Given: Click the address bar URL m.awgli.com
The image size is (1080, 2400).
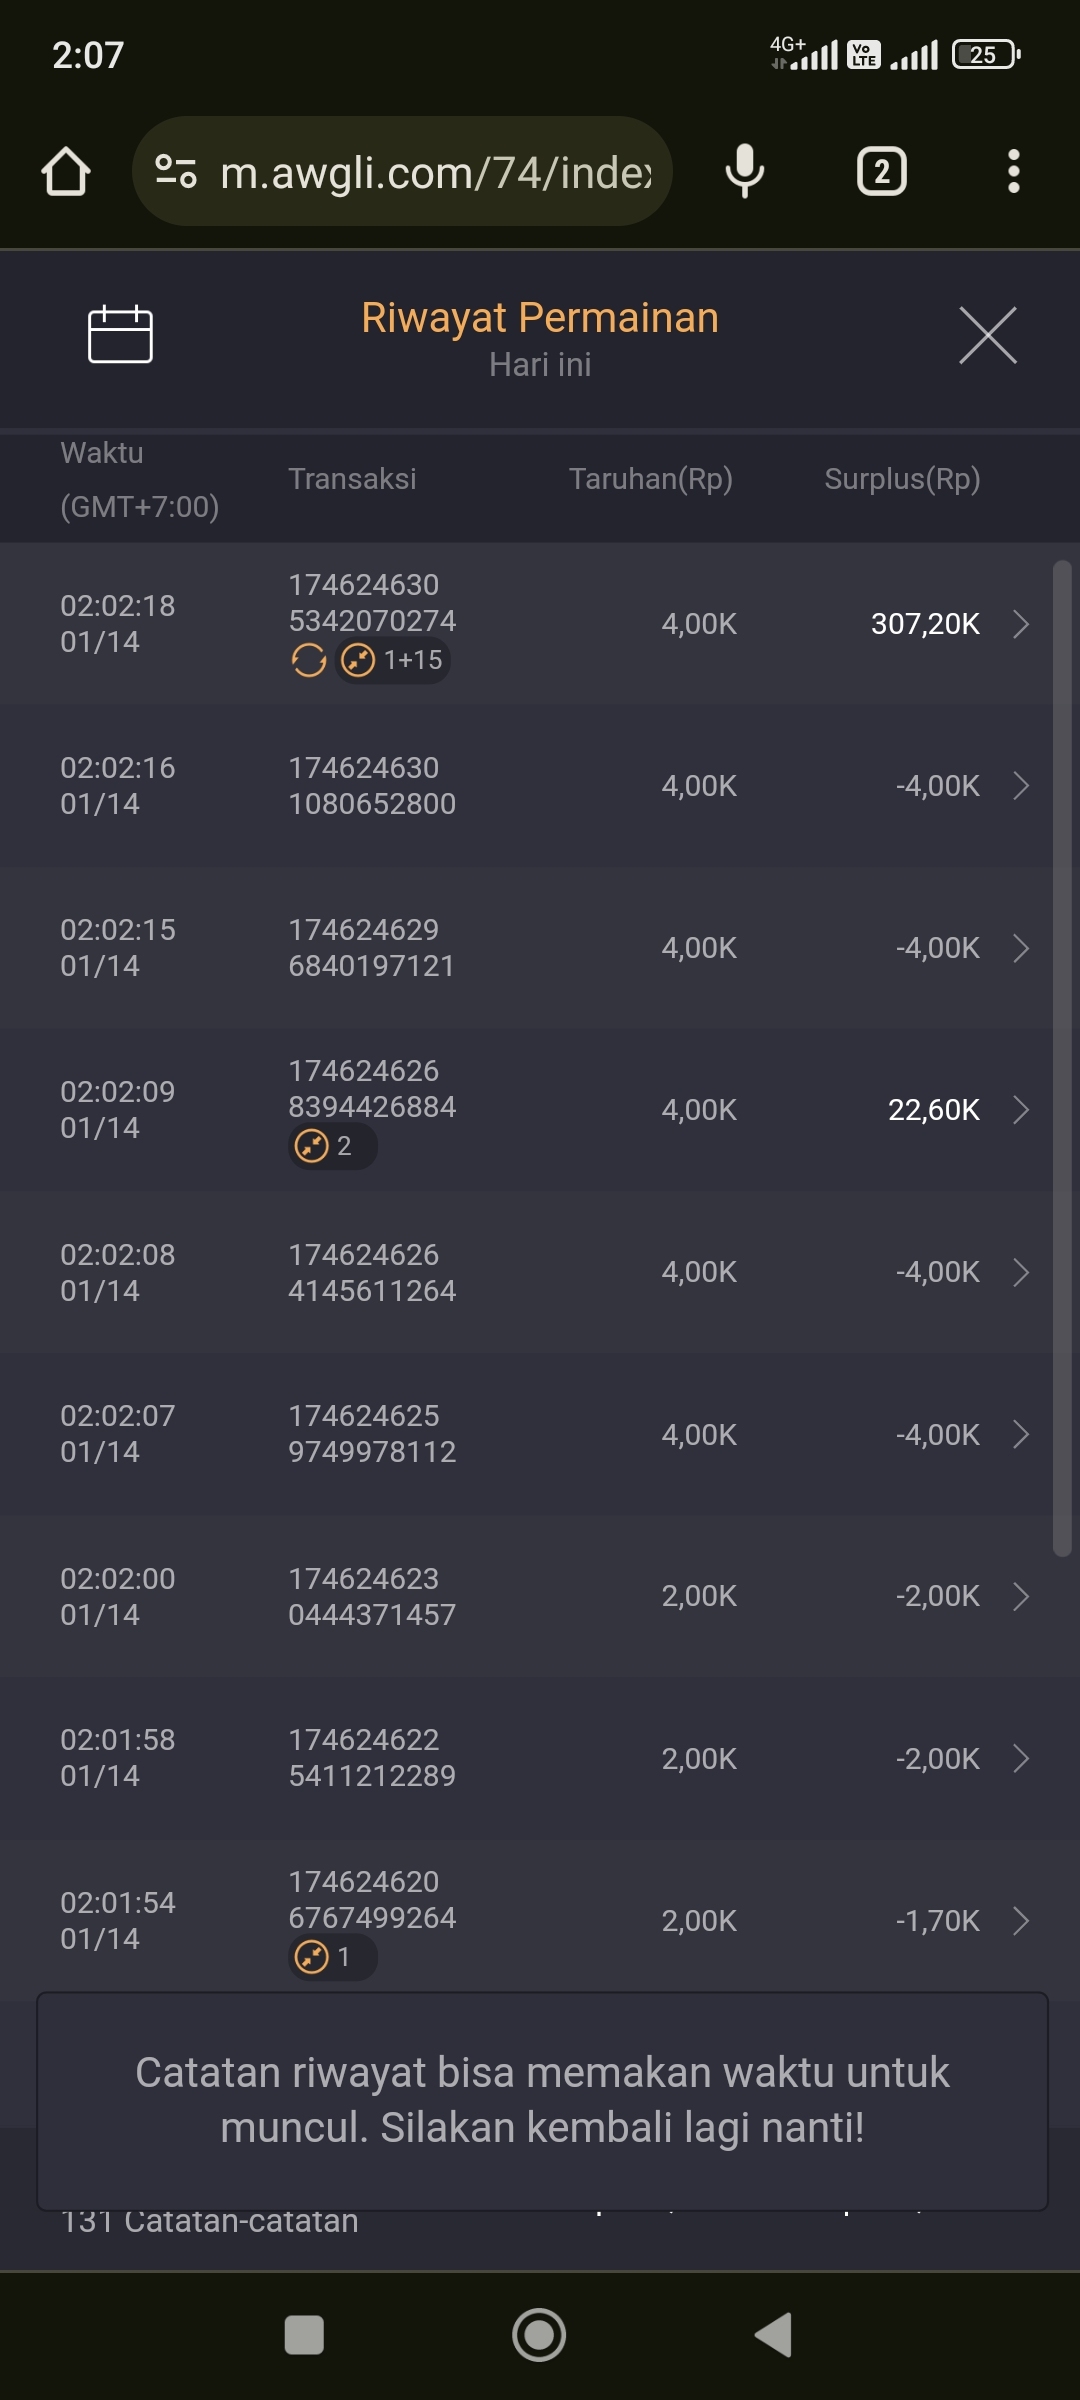Looking at the screenshot, I should [x=435, y=172].
